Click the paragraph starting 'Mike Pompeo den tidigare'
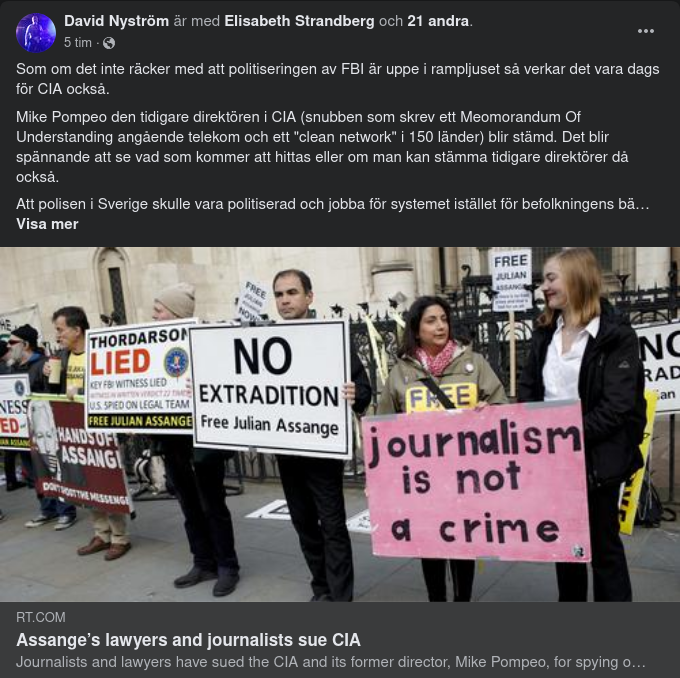The image size is (680, 678). click(x=322, y=147)
